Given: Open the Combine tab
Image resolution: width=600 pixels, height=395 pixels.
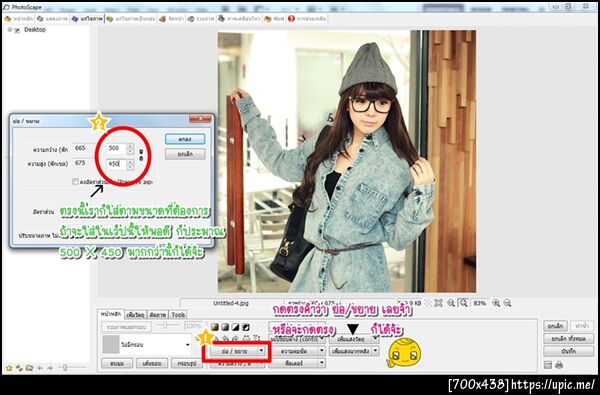Looking at the screenshot, I should point(201,19).
